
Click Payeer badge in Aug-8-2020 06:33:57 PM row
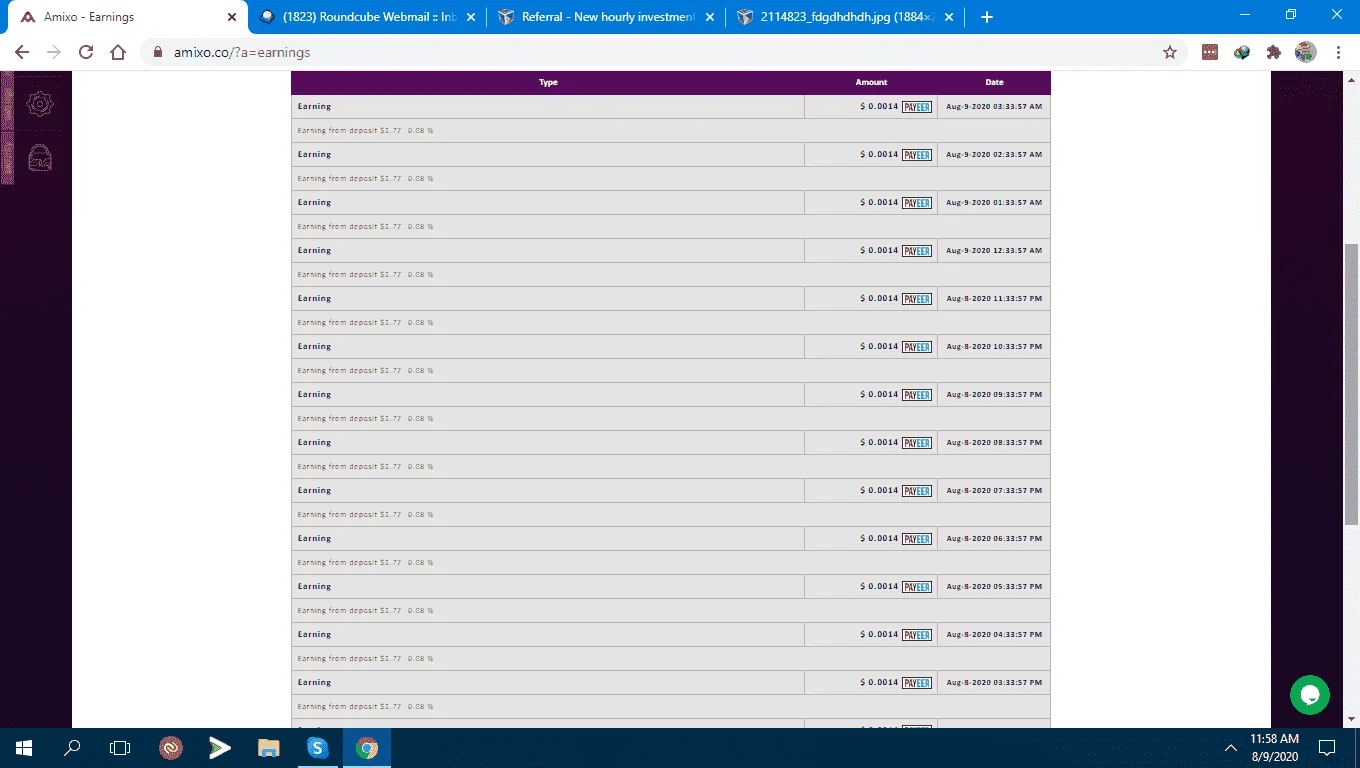[x=917, y=539]
